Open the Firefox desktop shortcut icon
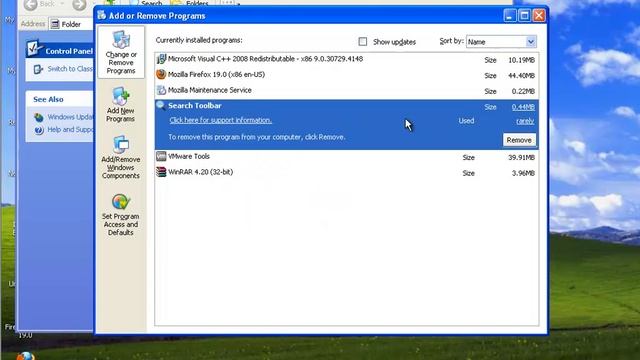This screenshot has height=360, width=640. [x=25, y=356]
